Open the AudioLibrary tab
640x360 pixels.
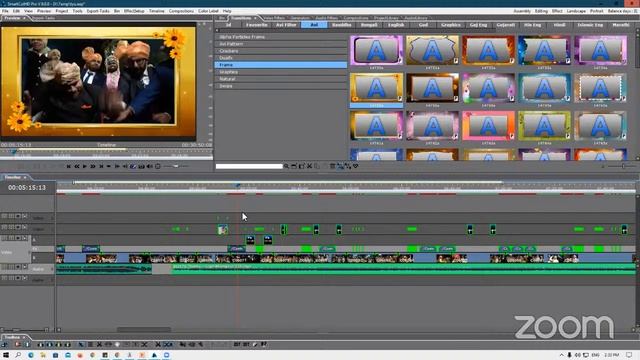coord(416,18)
